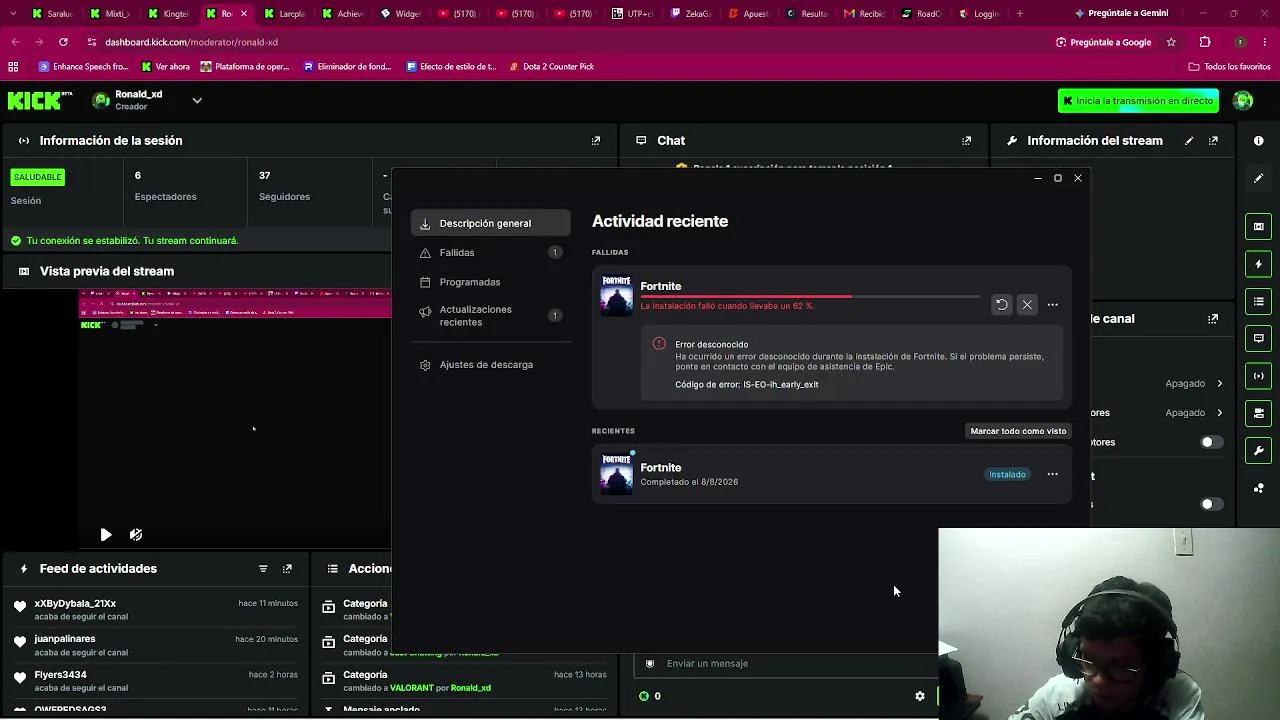1280x720 pixels.
Task: Open the Enhance Speech bookmark
Action: [83, 67]
